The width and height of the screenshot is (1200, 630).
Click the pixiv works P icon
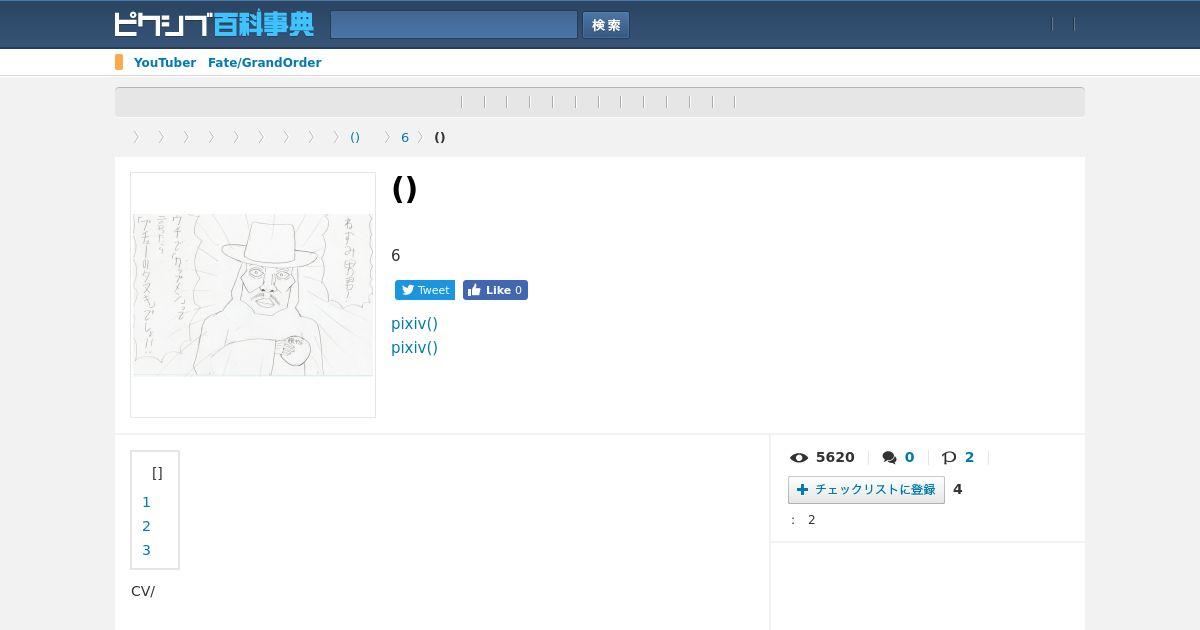(x=949, y=458)
